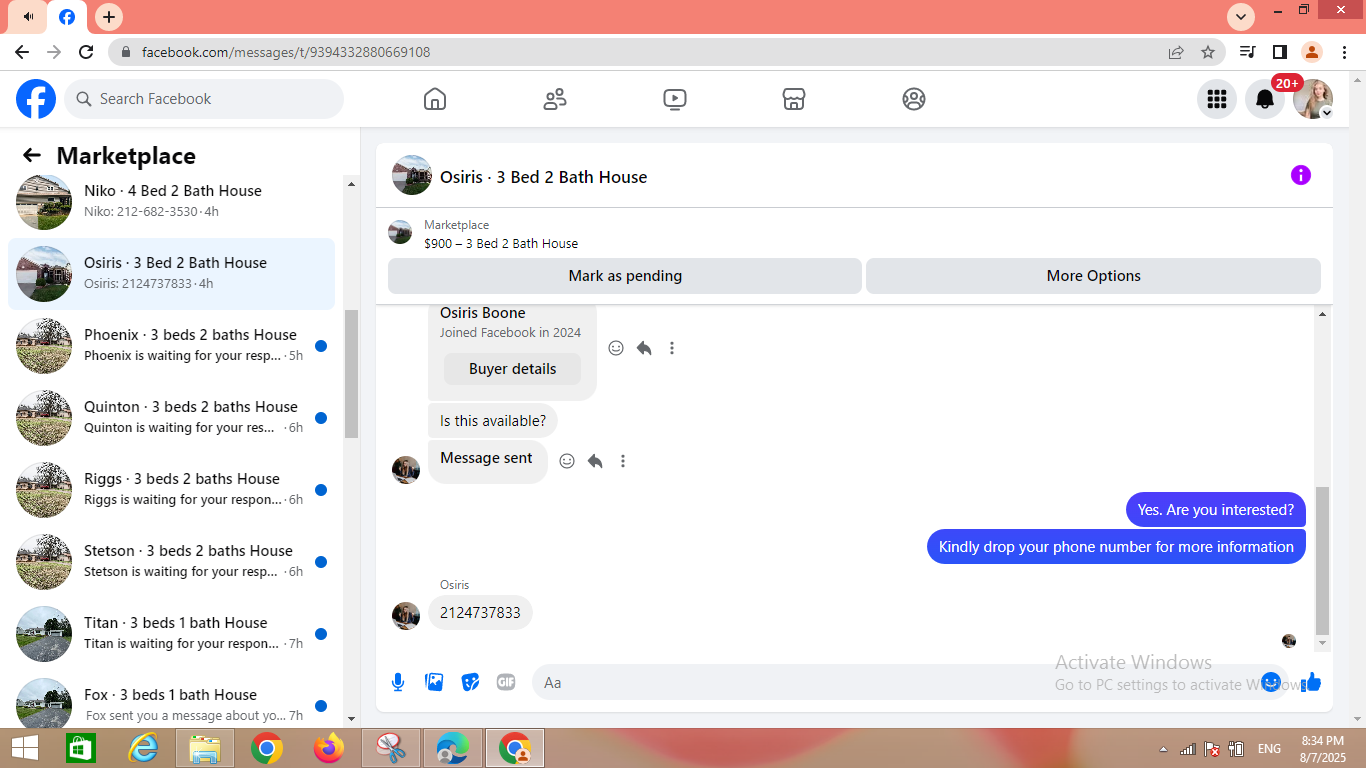Viewport: 1366px width, 768px height.
Task: React to the 'Message sent' bubble
Action: (567, 461)
